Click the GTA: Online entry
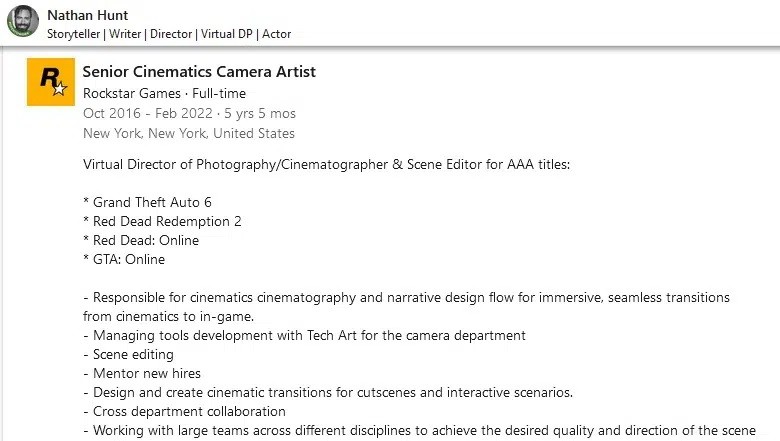The image size is (780, 441). coord(124,259)
